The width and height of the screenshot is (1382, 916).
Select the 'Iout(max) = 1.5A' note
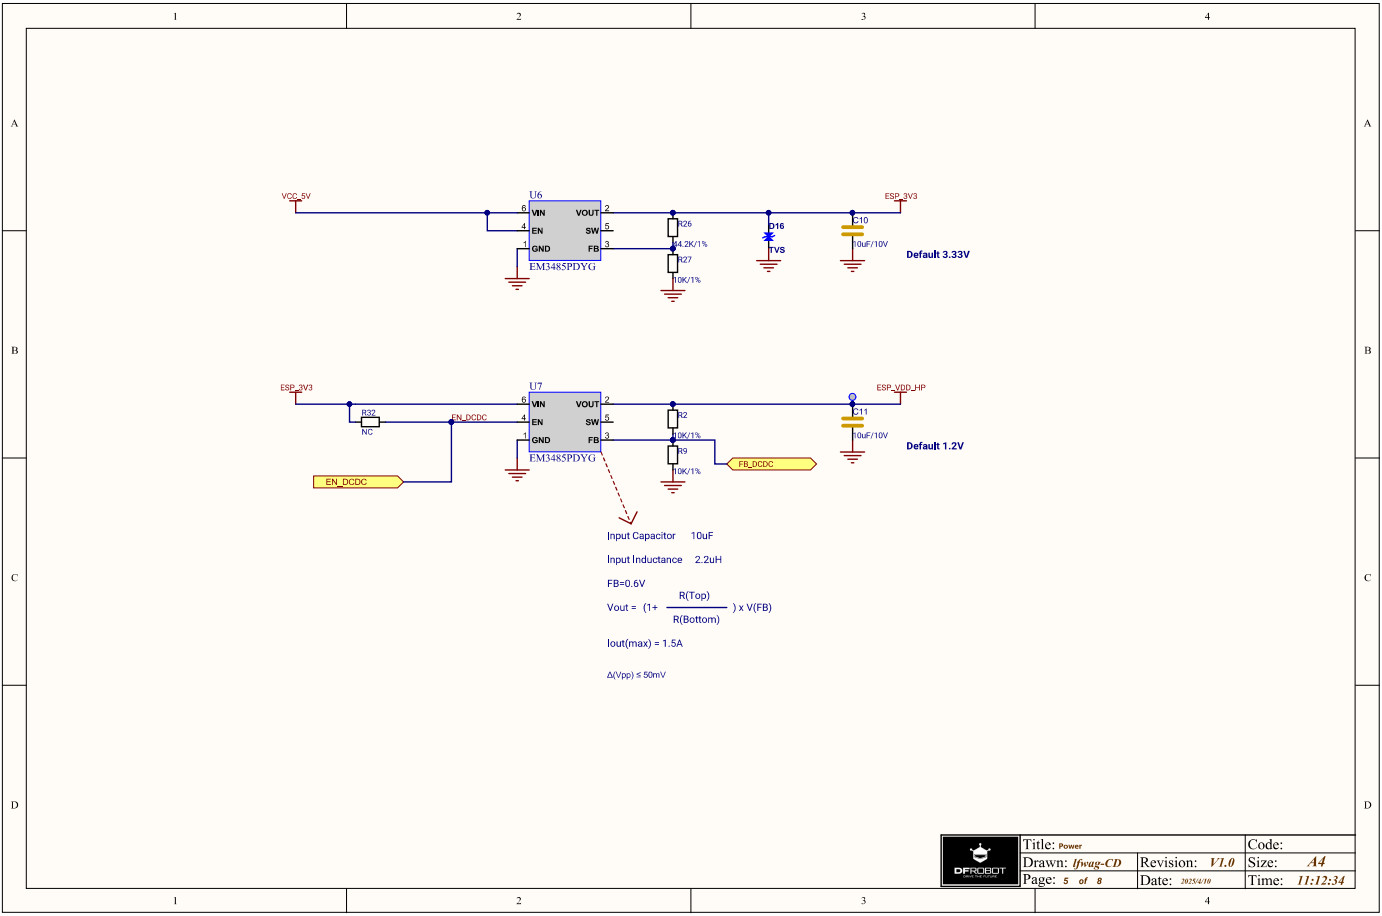pos(645,644)
